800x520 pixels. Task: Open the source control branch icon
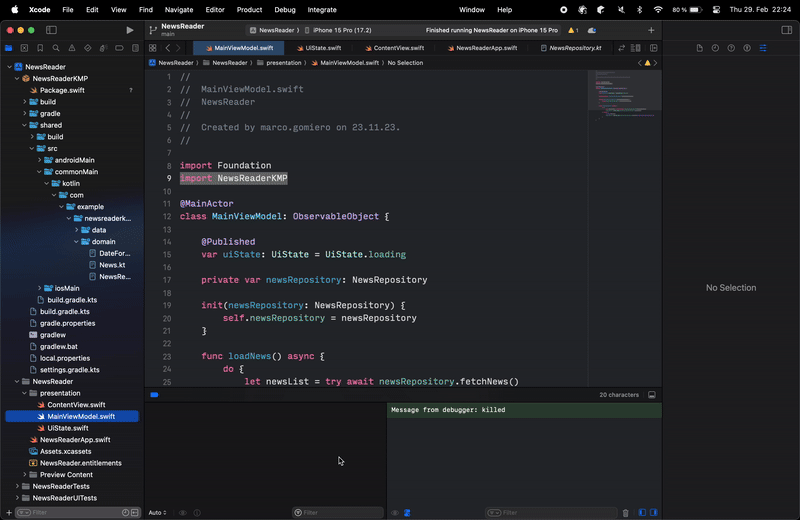(x=153, y=30)
